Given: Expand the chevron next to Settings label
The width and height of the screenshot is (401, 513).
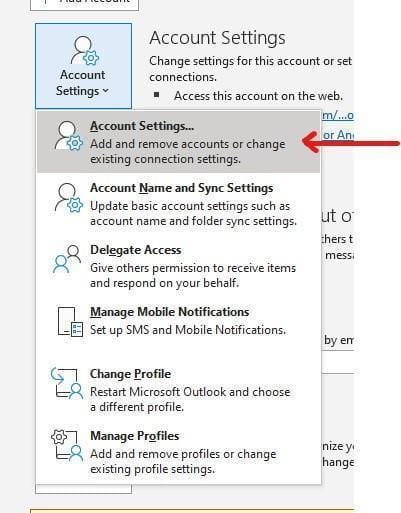Looking at the screenshot, I should 106,91.
